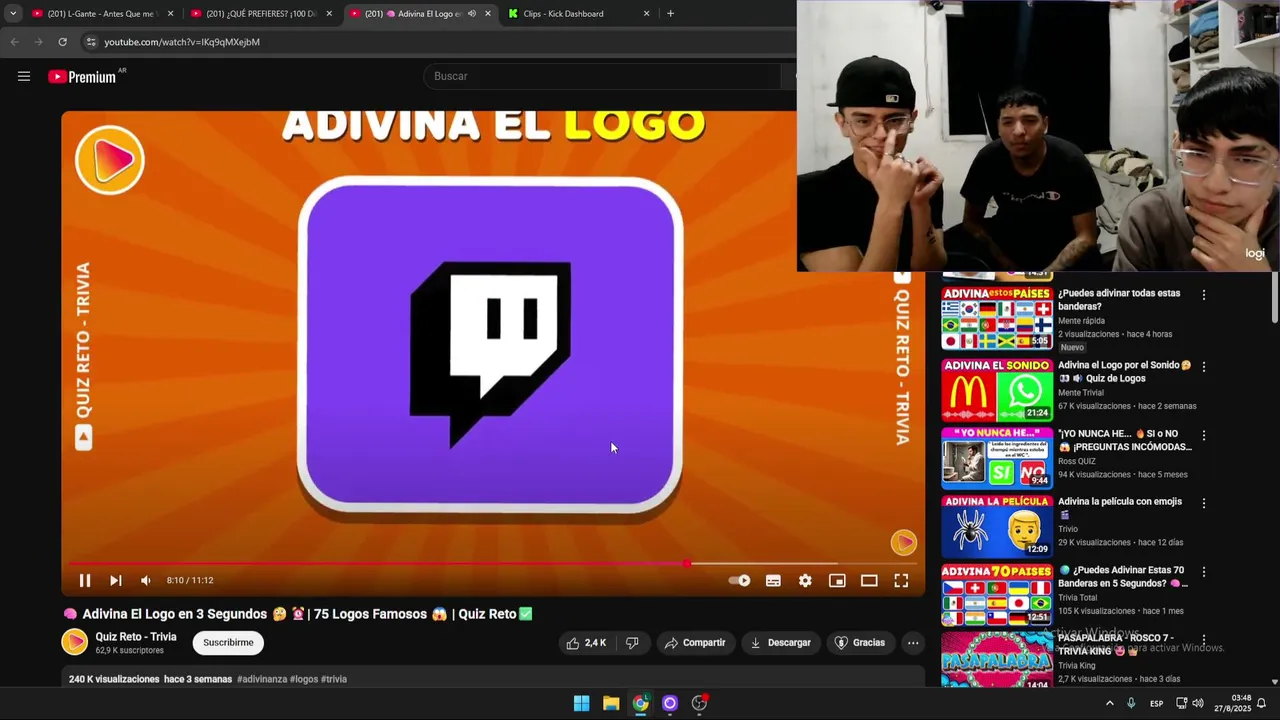Open tab search dropdown arrow

coord(13,14)
